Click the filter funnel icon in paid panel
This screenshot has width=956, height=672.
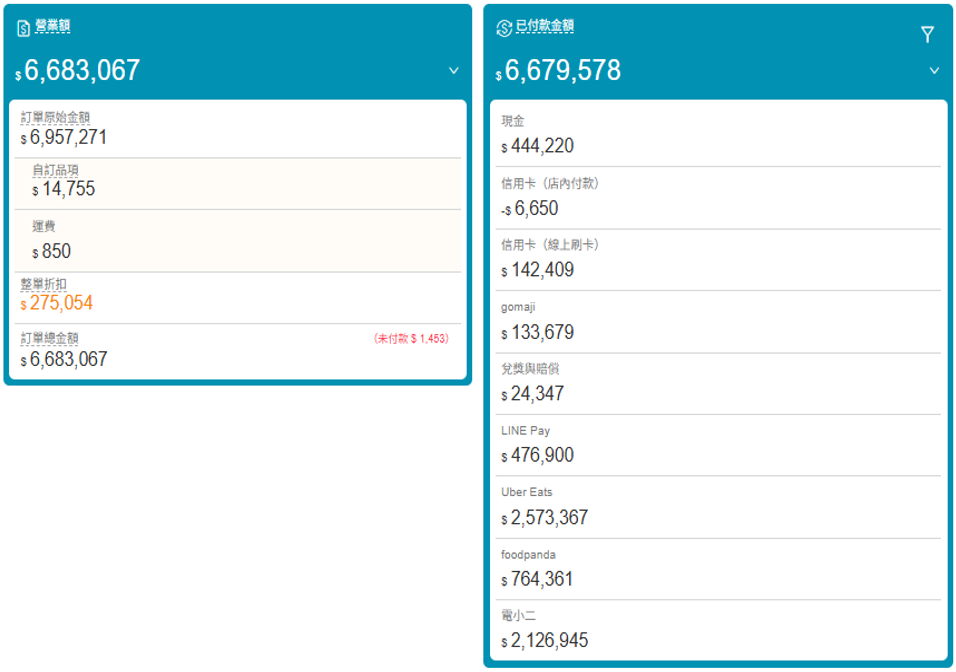click(x=927, y=35)
